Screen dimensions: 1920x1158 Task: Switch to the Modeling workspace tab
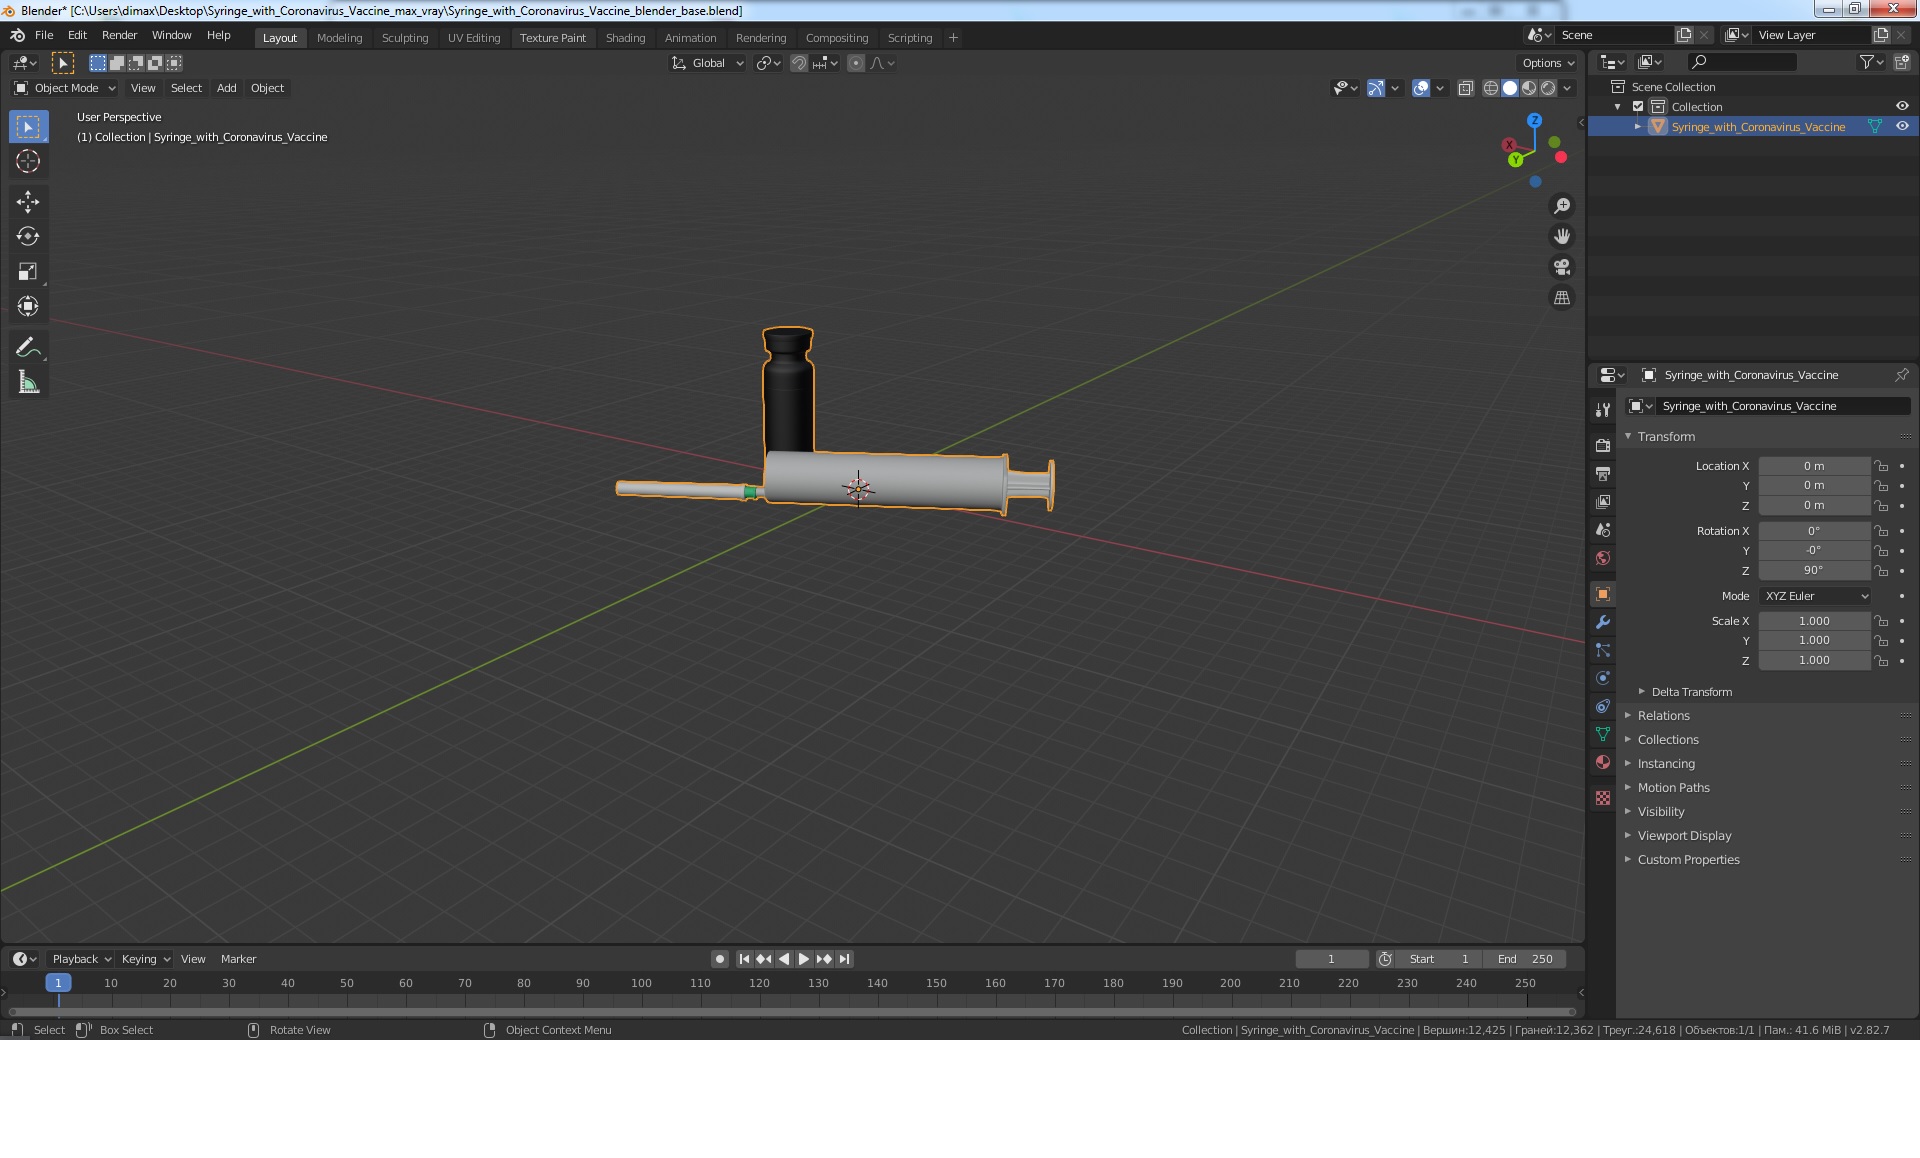[x=339, y=37]
